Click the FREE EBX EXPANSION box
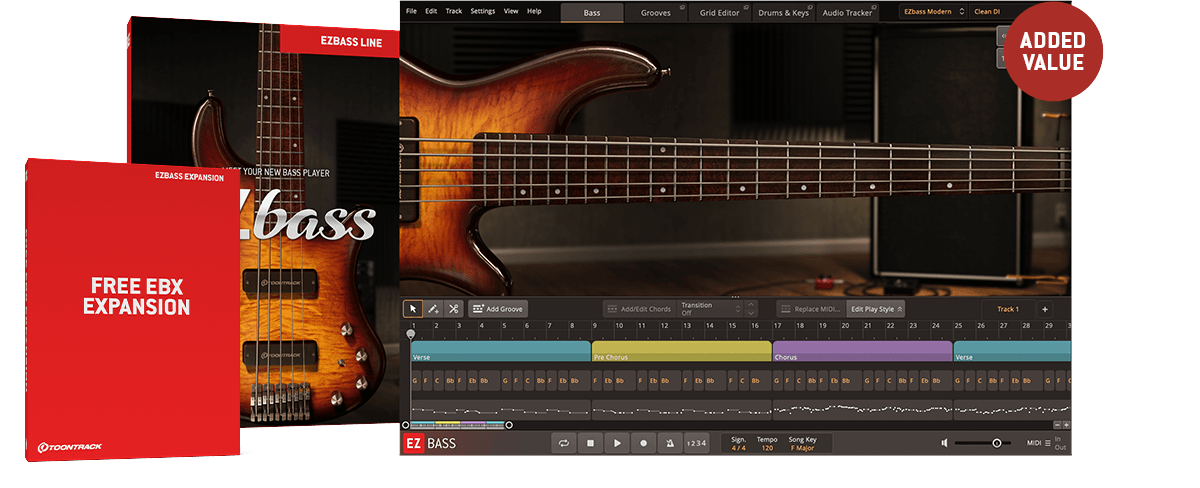Viewport: 1200px width, 488px height. [x=132, y=309]
